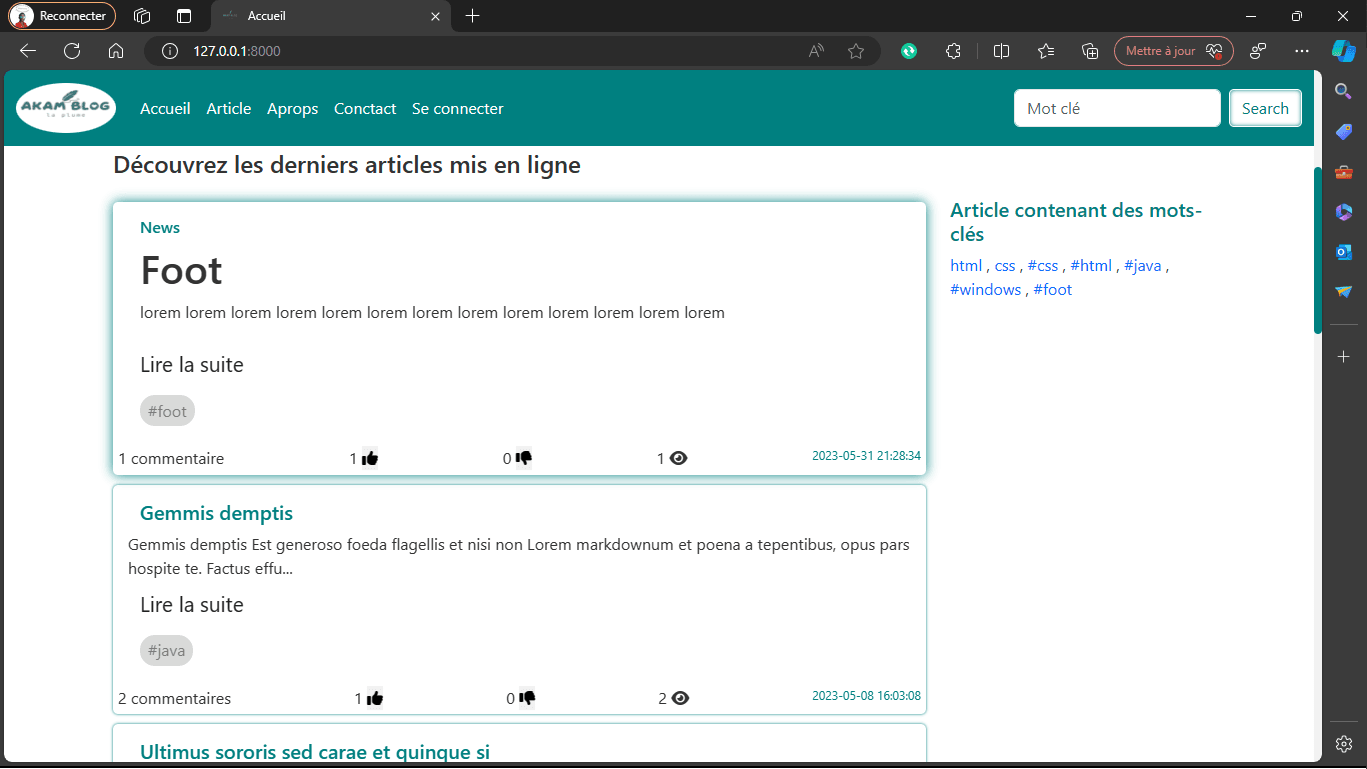1367x769 pixels.
Task: Click the #java tag badge in the Gemmis demptis card
Action: point(166,651)
